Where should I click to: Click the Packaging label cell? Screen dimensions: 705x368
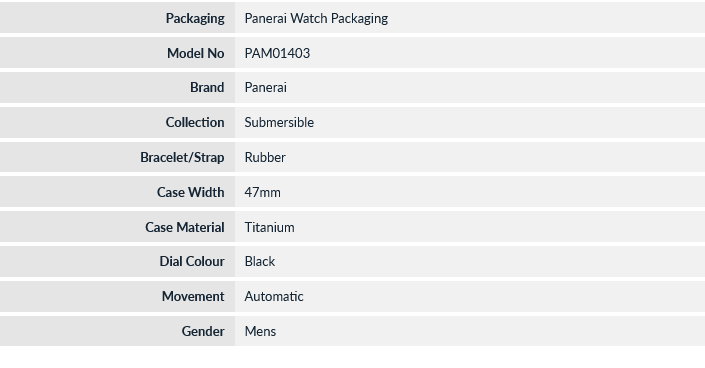[x=117, y=18]
